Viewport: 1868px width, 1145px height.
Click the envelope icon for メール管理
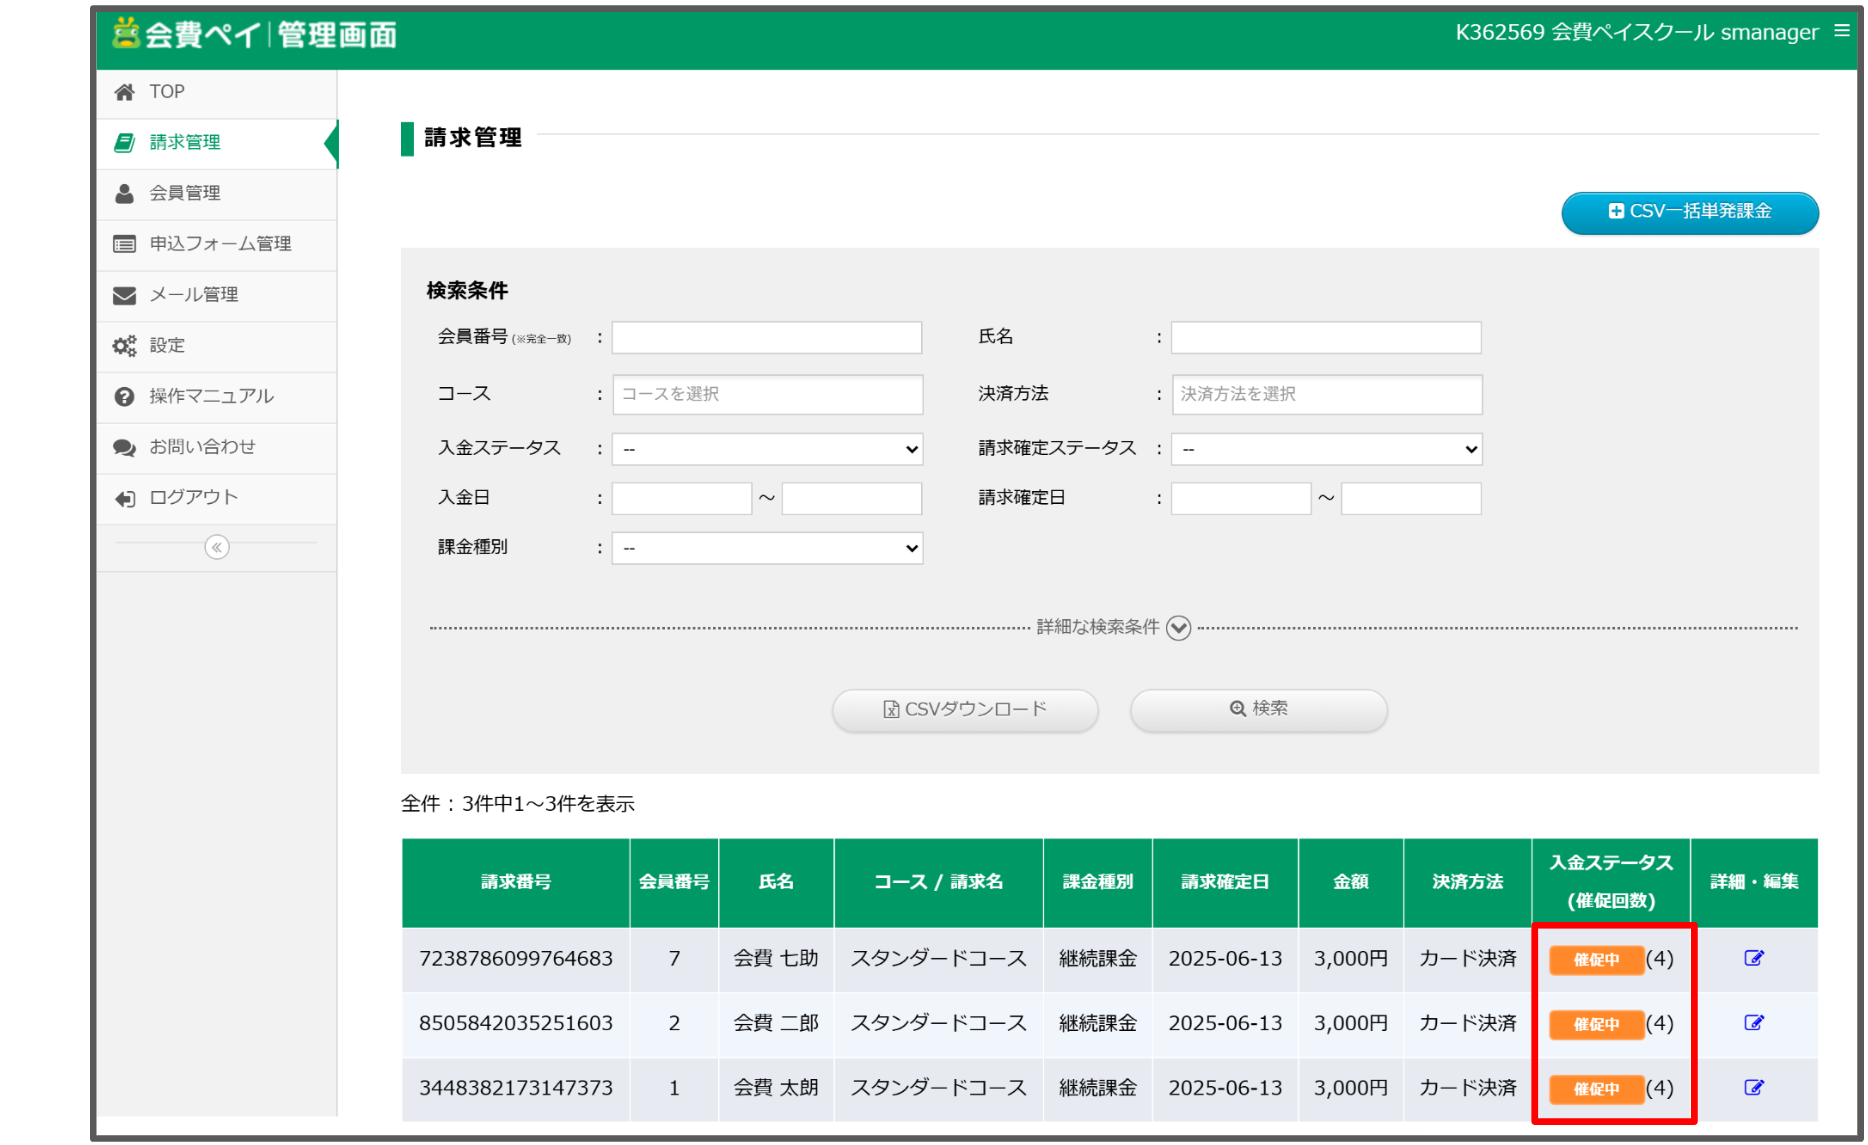point(125,295)
